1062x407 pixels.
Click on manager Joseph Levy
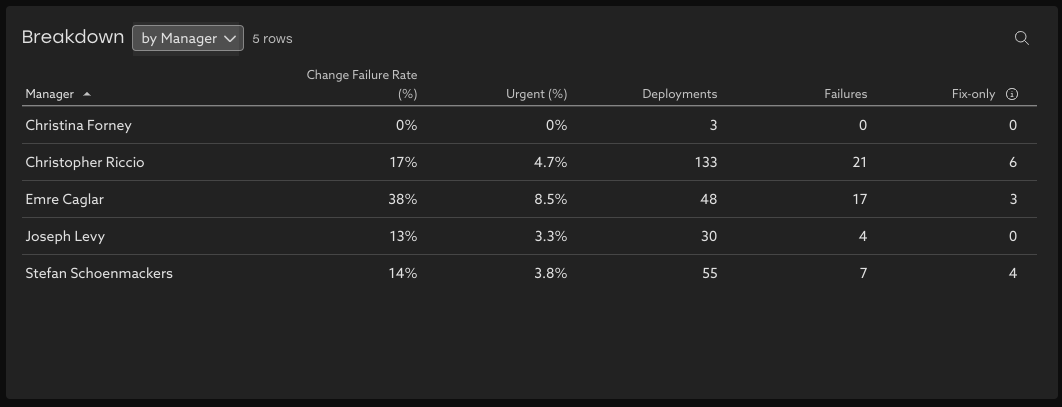click(65, 236)
